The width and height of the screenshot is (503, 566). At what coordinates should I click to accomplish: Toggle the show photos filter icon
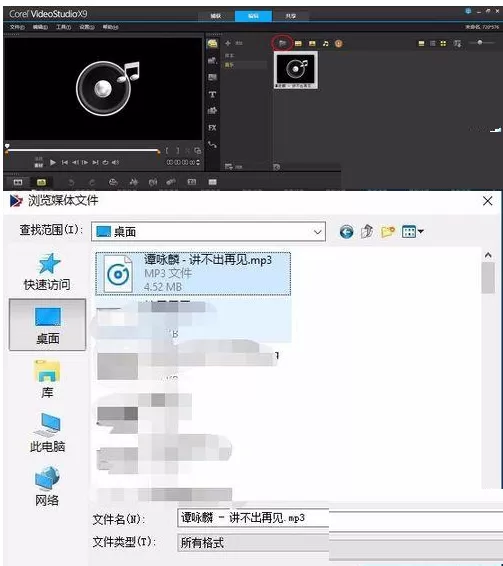(312, 43)
